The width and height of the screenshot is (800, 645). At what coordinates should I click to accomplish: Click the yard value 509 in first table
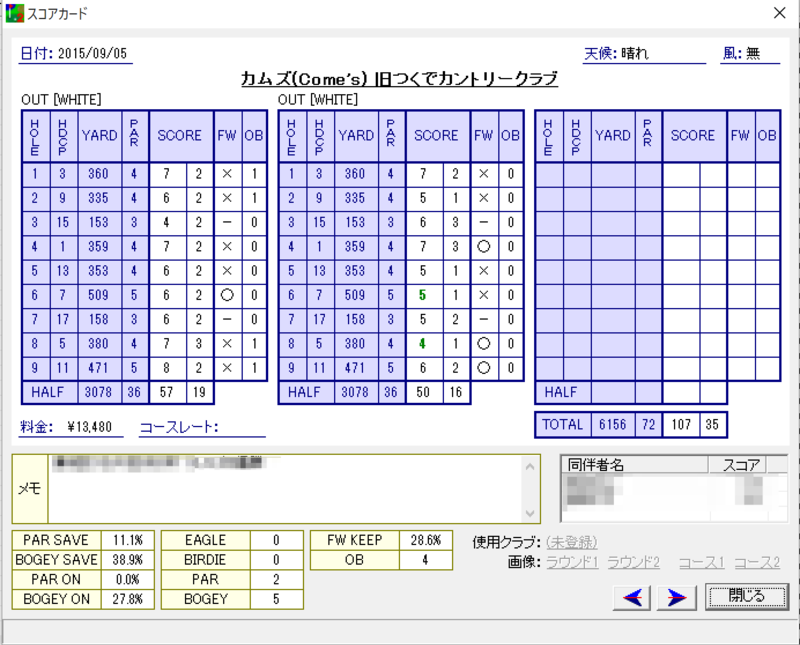98,295
